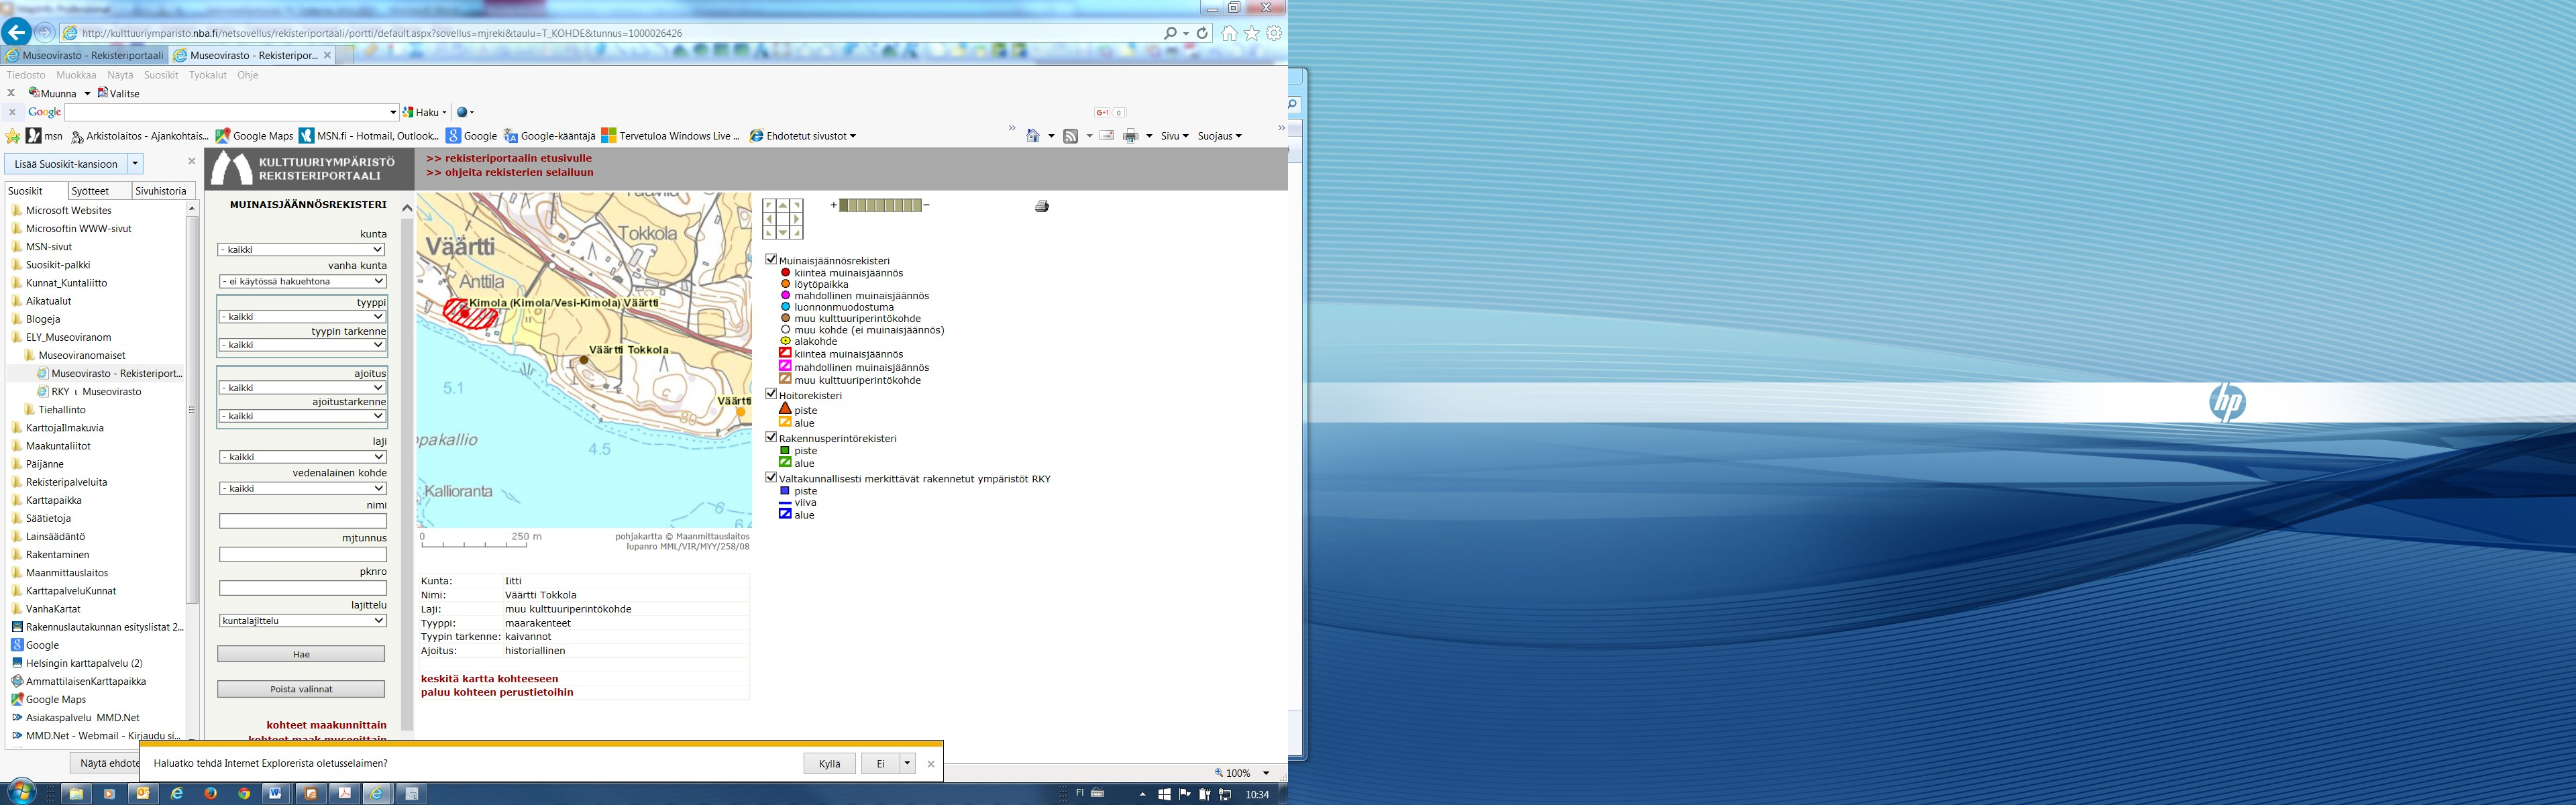The height and width of the screenshot is (805, 2576).
Task: Click the mjtunnus text field
Action: tap(302, 554)
